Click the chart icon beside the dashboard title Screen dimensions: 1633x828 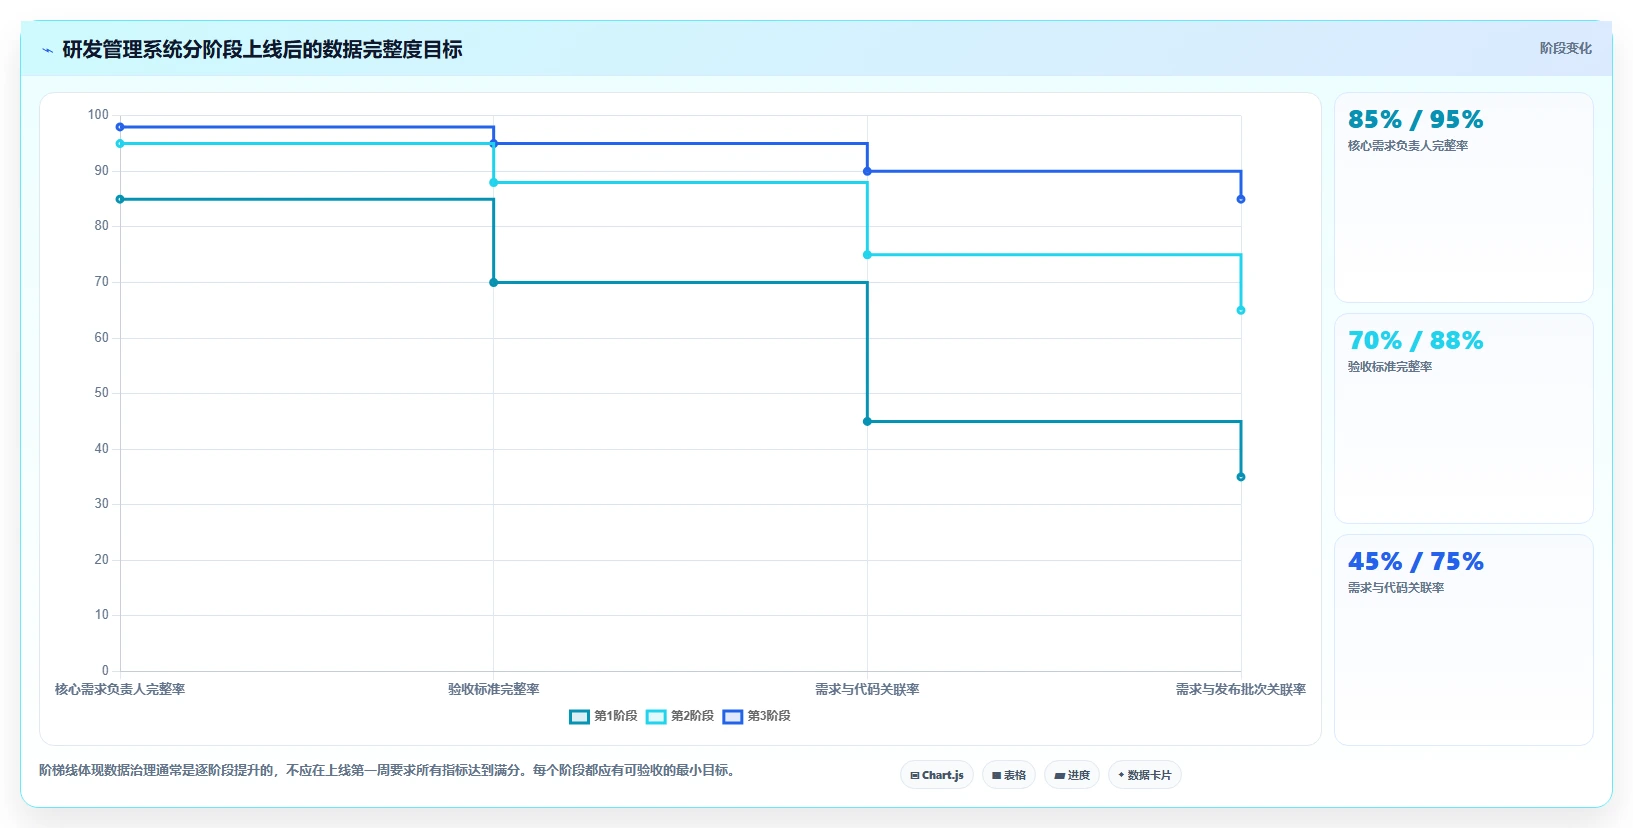point(47,50)
